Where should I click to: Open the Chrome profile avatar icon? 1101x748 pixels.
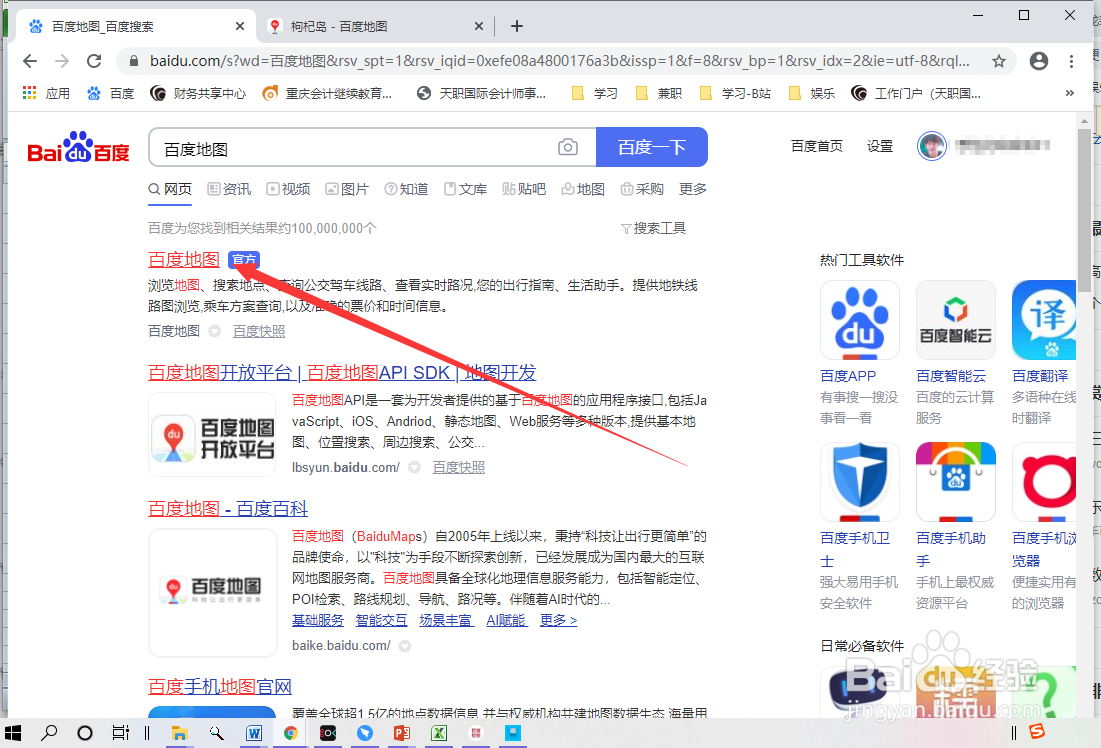tap(1039, 61)
